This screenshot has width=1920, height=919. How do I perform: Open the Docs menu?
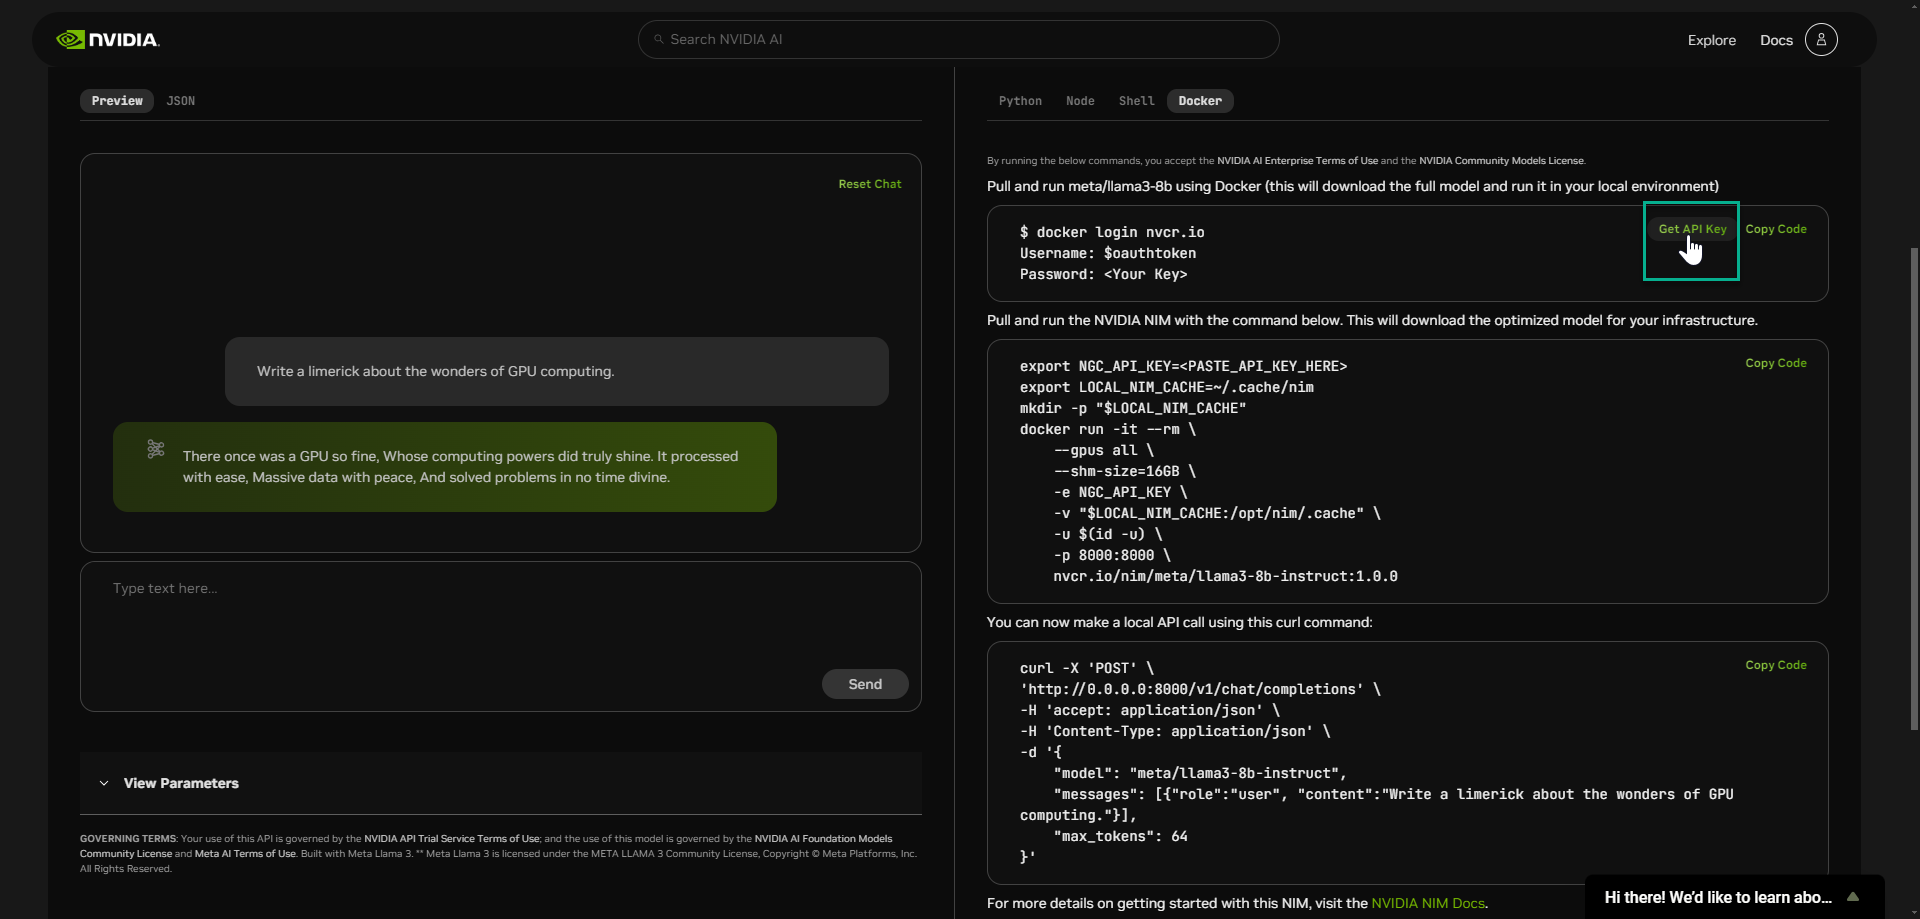(1776, 40)
